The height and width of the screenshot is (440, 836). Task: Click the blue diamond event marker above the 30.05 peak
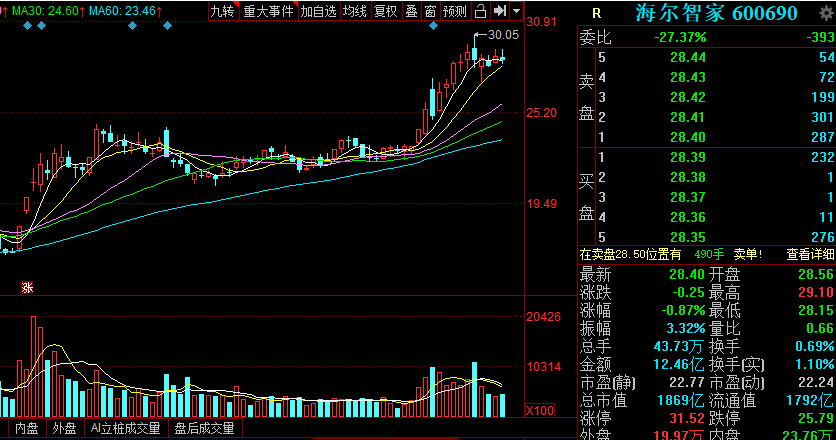tap(433, 26)
